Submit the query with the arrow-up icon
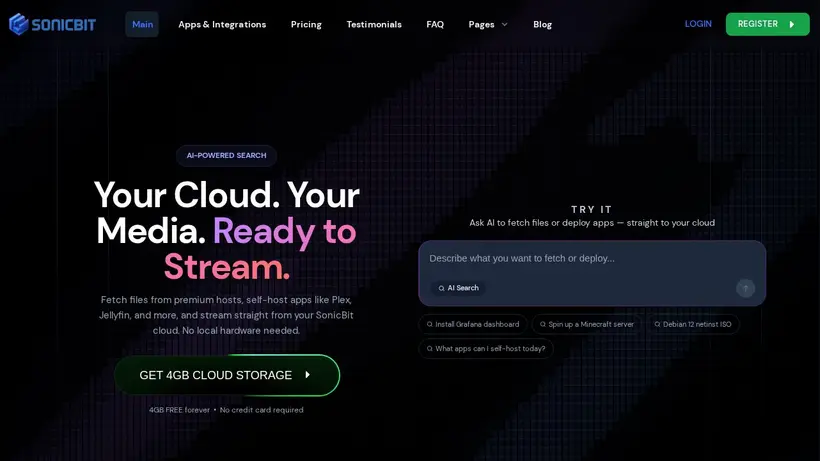 [745, 289]
